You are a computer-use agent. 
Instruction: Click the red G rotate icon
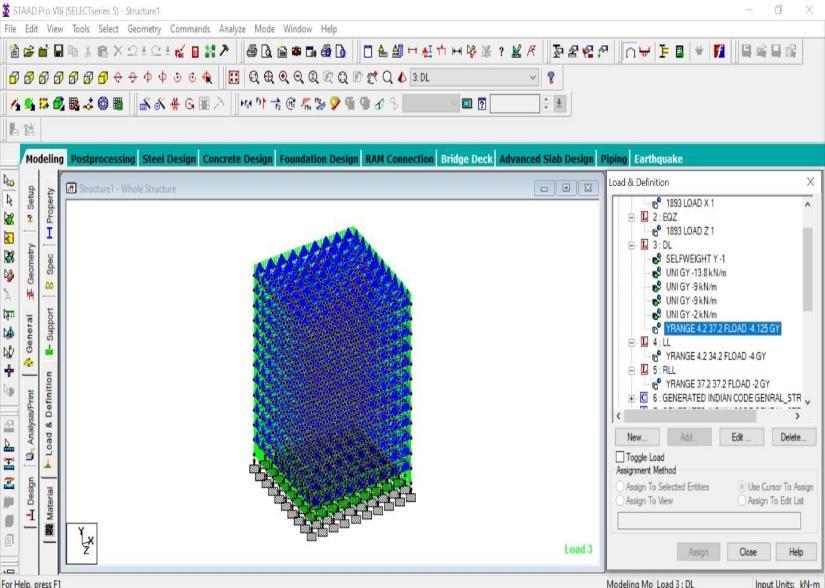pos(189,104)
